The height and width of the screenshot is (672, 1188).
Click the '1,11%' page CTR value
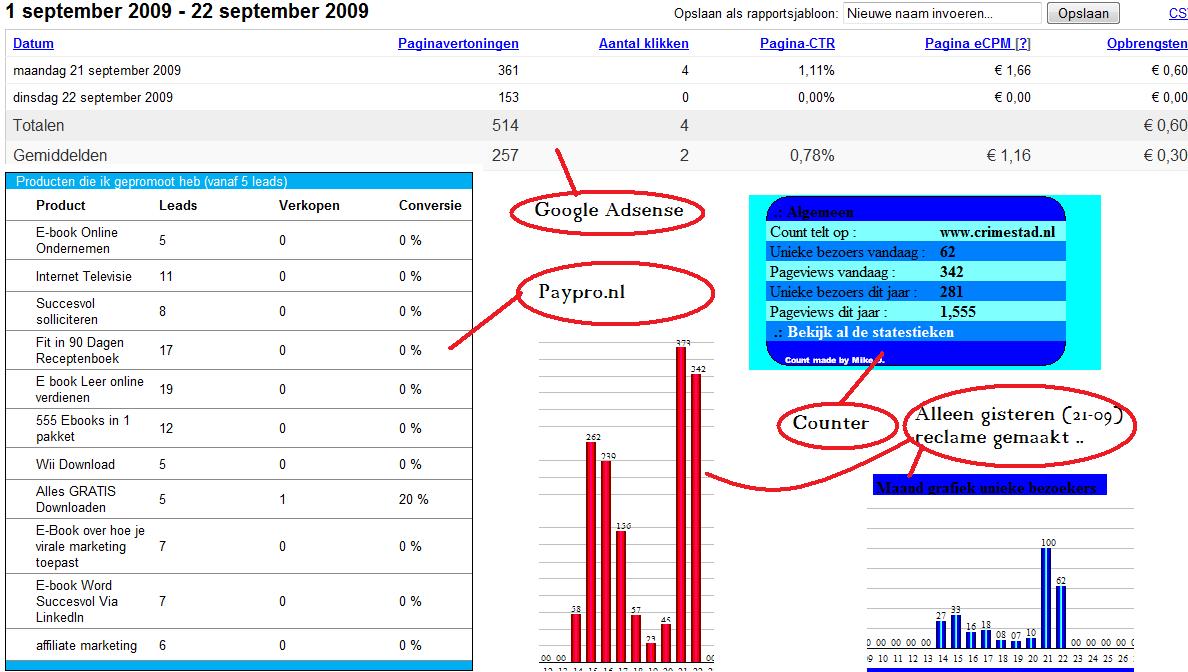(816, 70)
